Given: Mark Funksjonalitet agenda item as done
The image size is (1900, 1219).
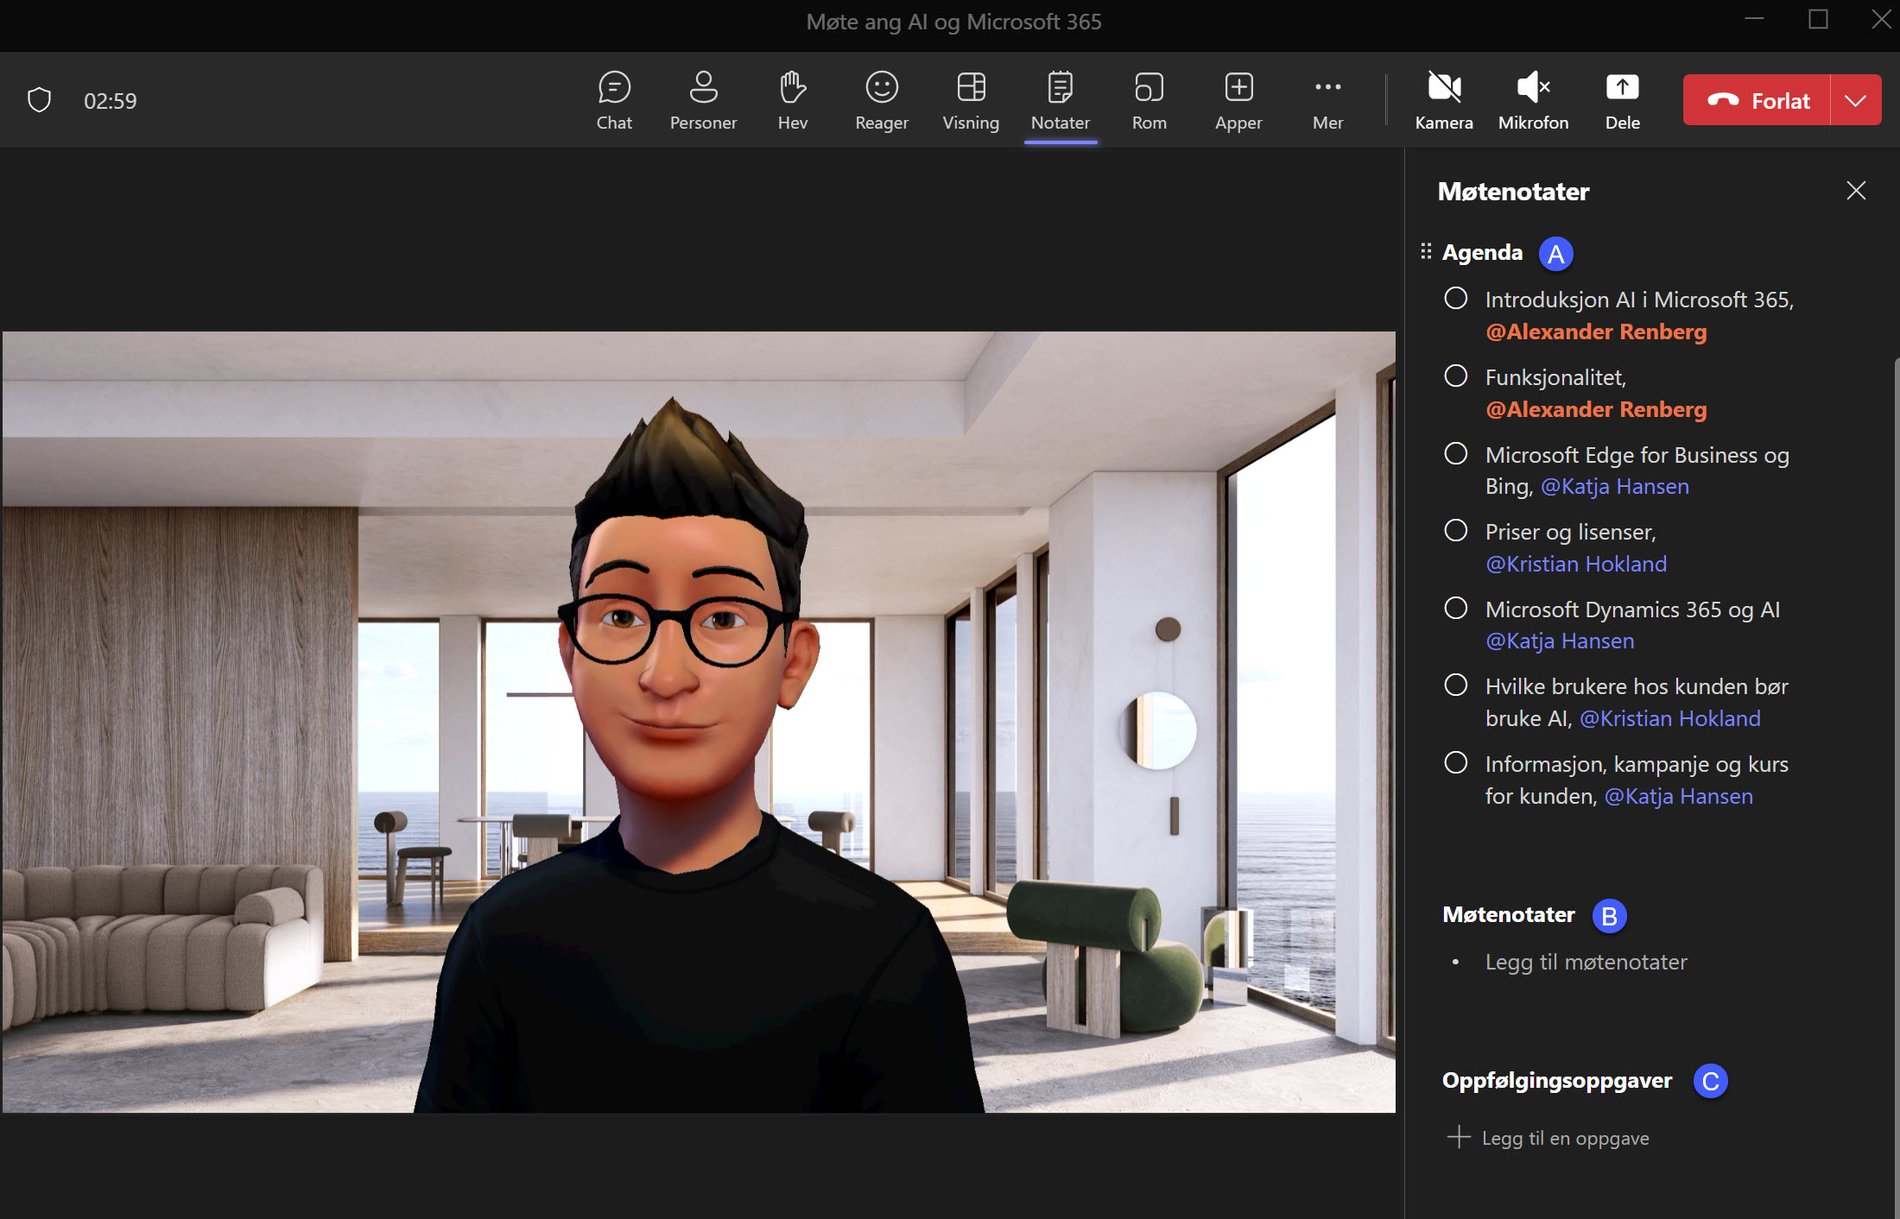Looking at the screenshot, I should 1456,376.
